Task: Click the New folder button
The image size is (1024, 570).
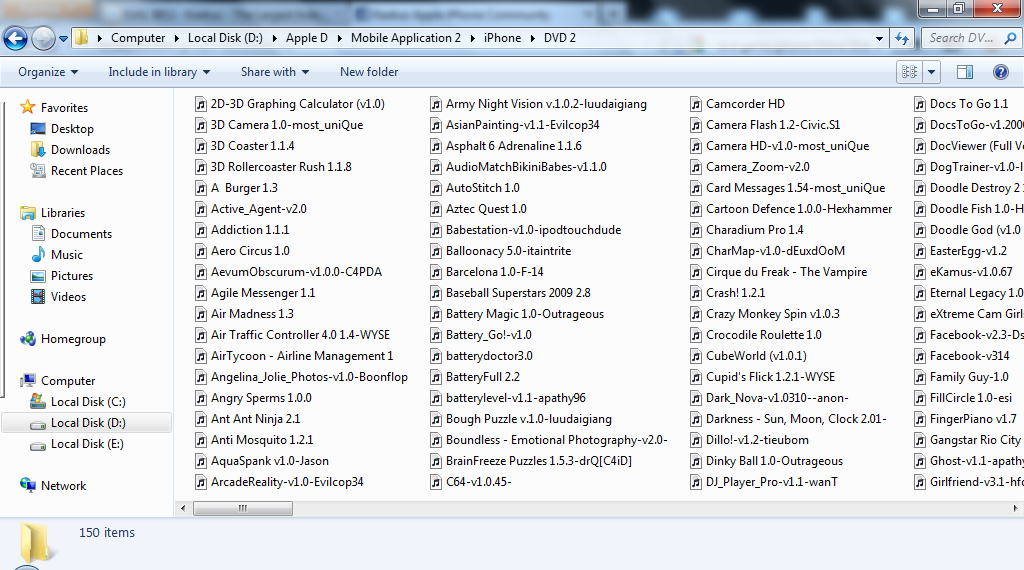Action: click(369, 72)
